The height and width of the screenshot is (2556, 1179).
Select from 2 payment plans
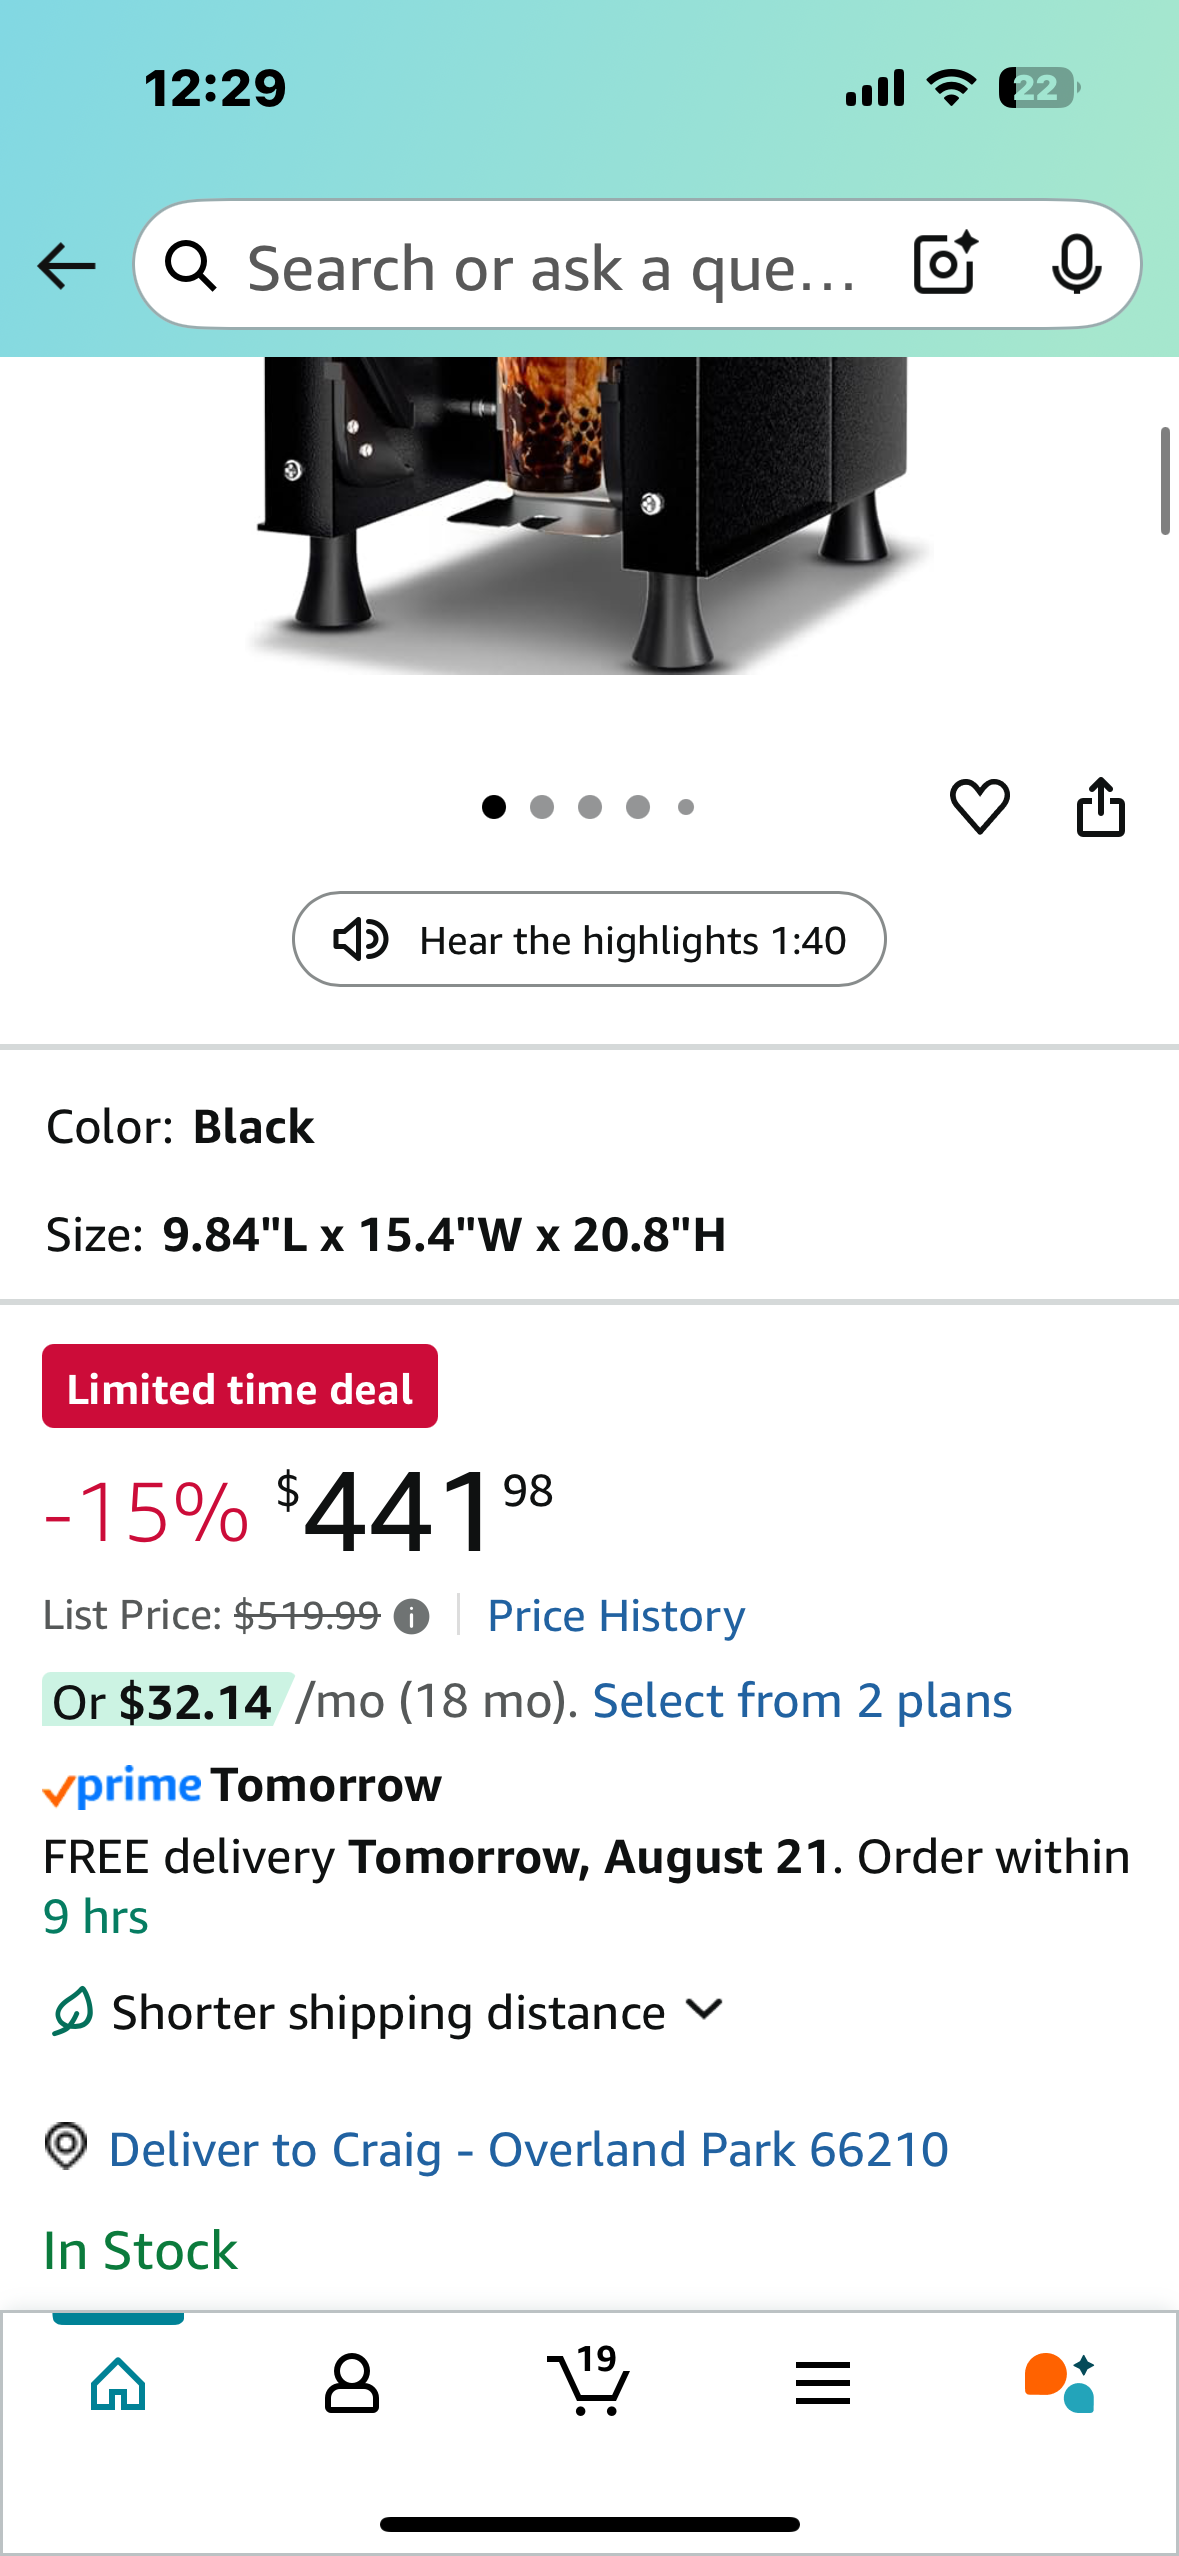pos(802,1701)
